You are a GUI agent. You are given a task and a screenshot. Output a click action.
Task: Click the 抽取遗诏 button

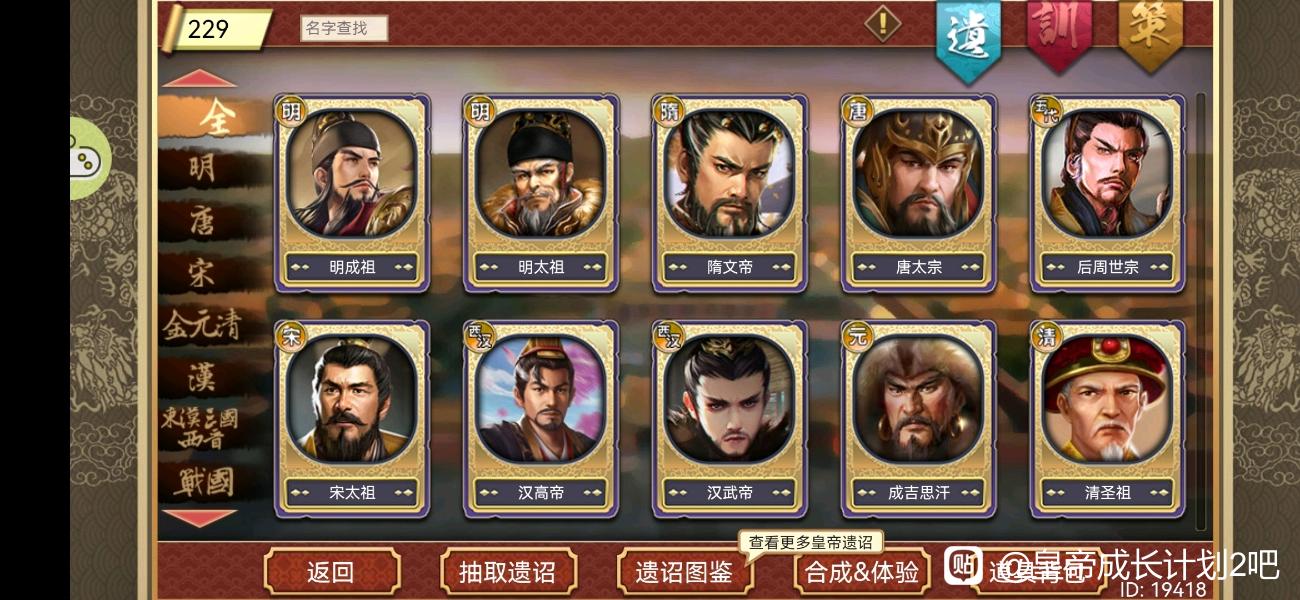508,572
